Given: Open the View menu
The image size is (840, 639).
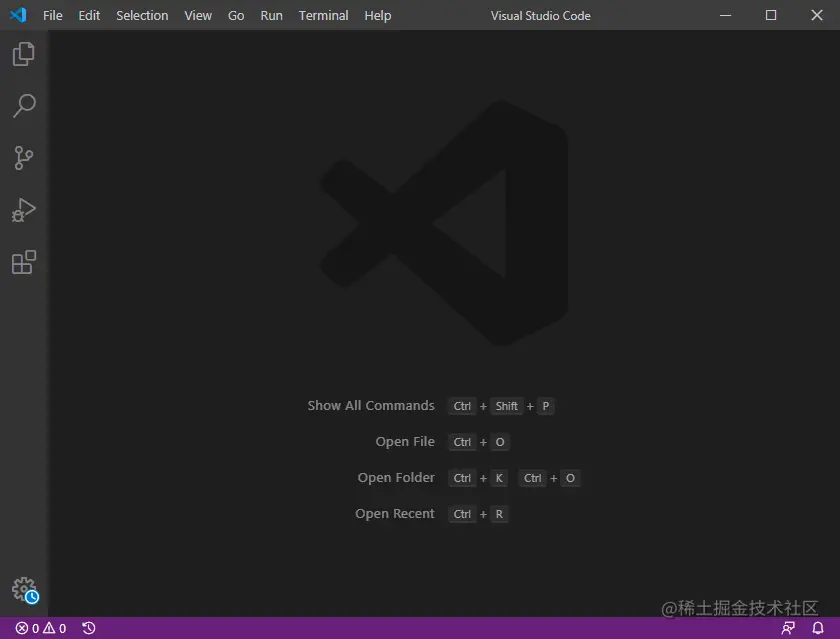Looking at the screenshot, I should [198, 16].
